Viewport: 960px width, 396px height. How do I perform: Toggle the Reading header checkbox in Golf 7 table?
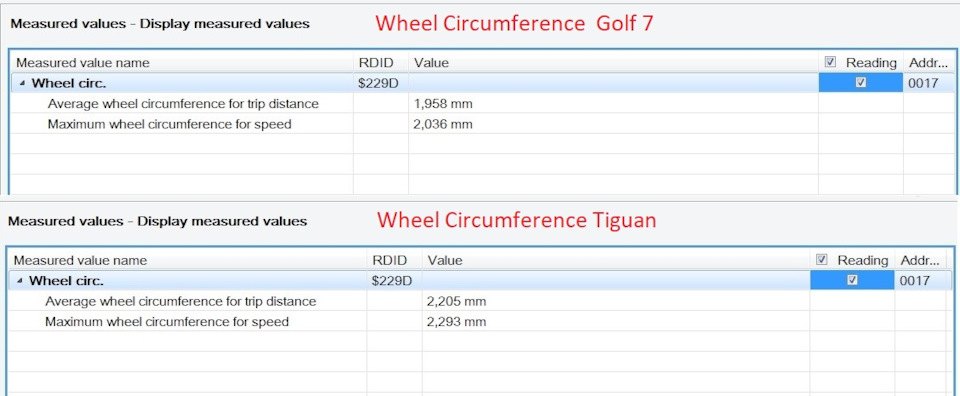pos(830,62)
